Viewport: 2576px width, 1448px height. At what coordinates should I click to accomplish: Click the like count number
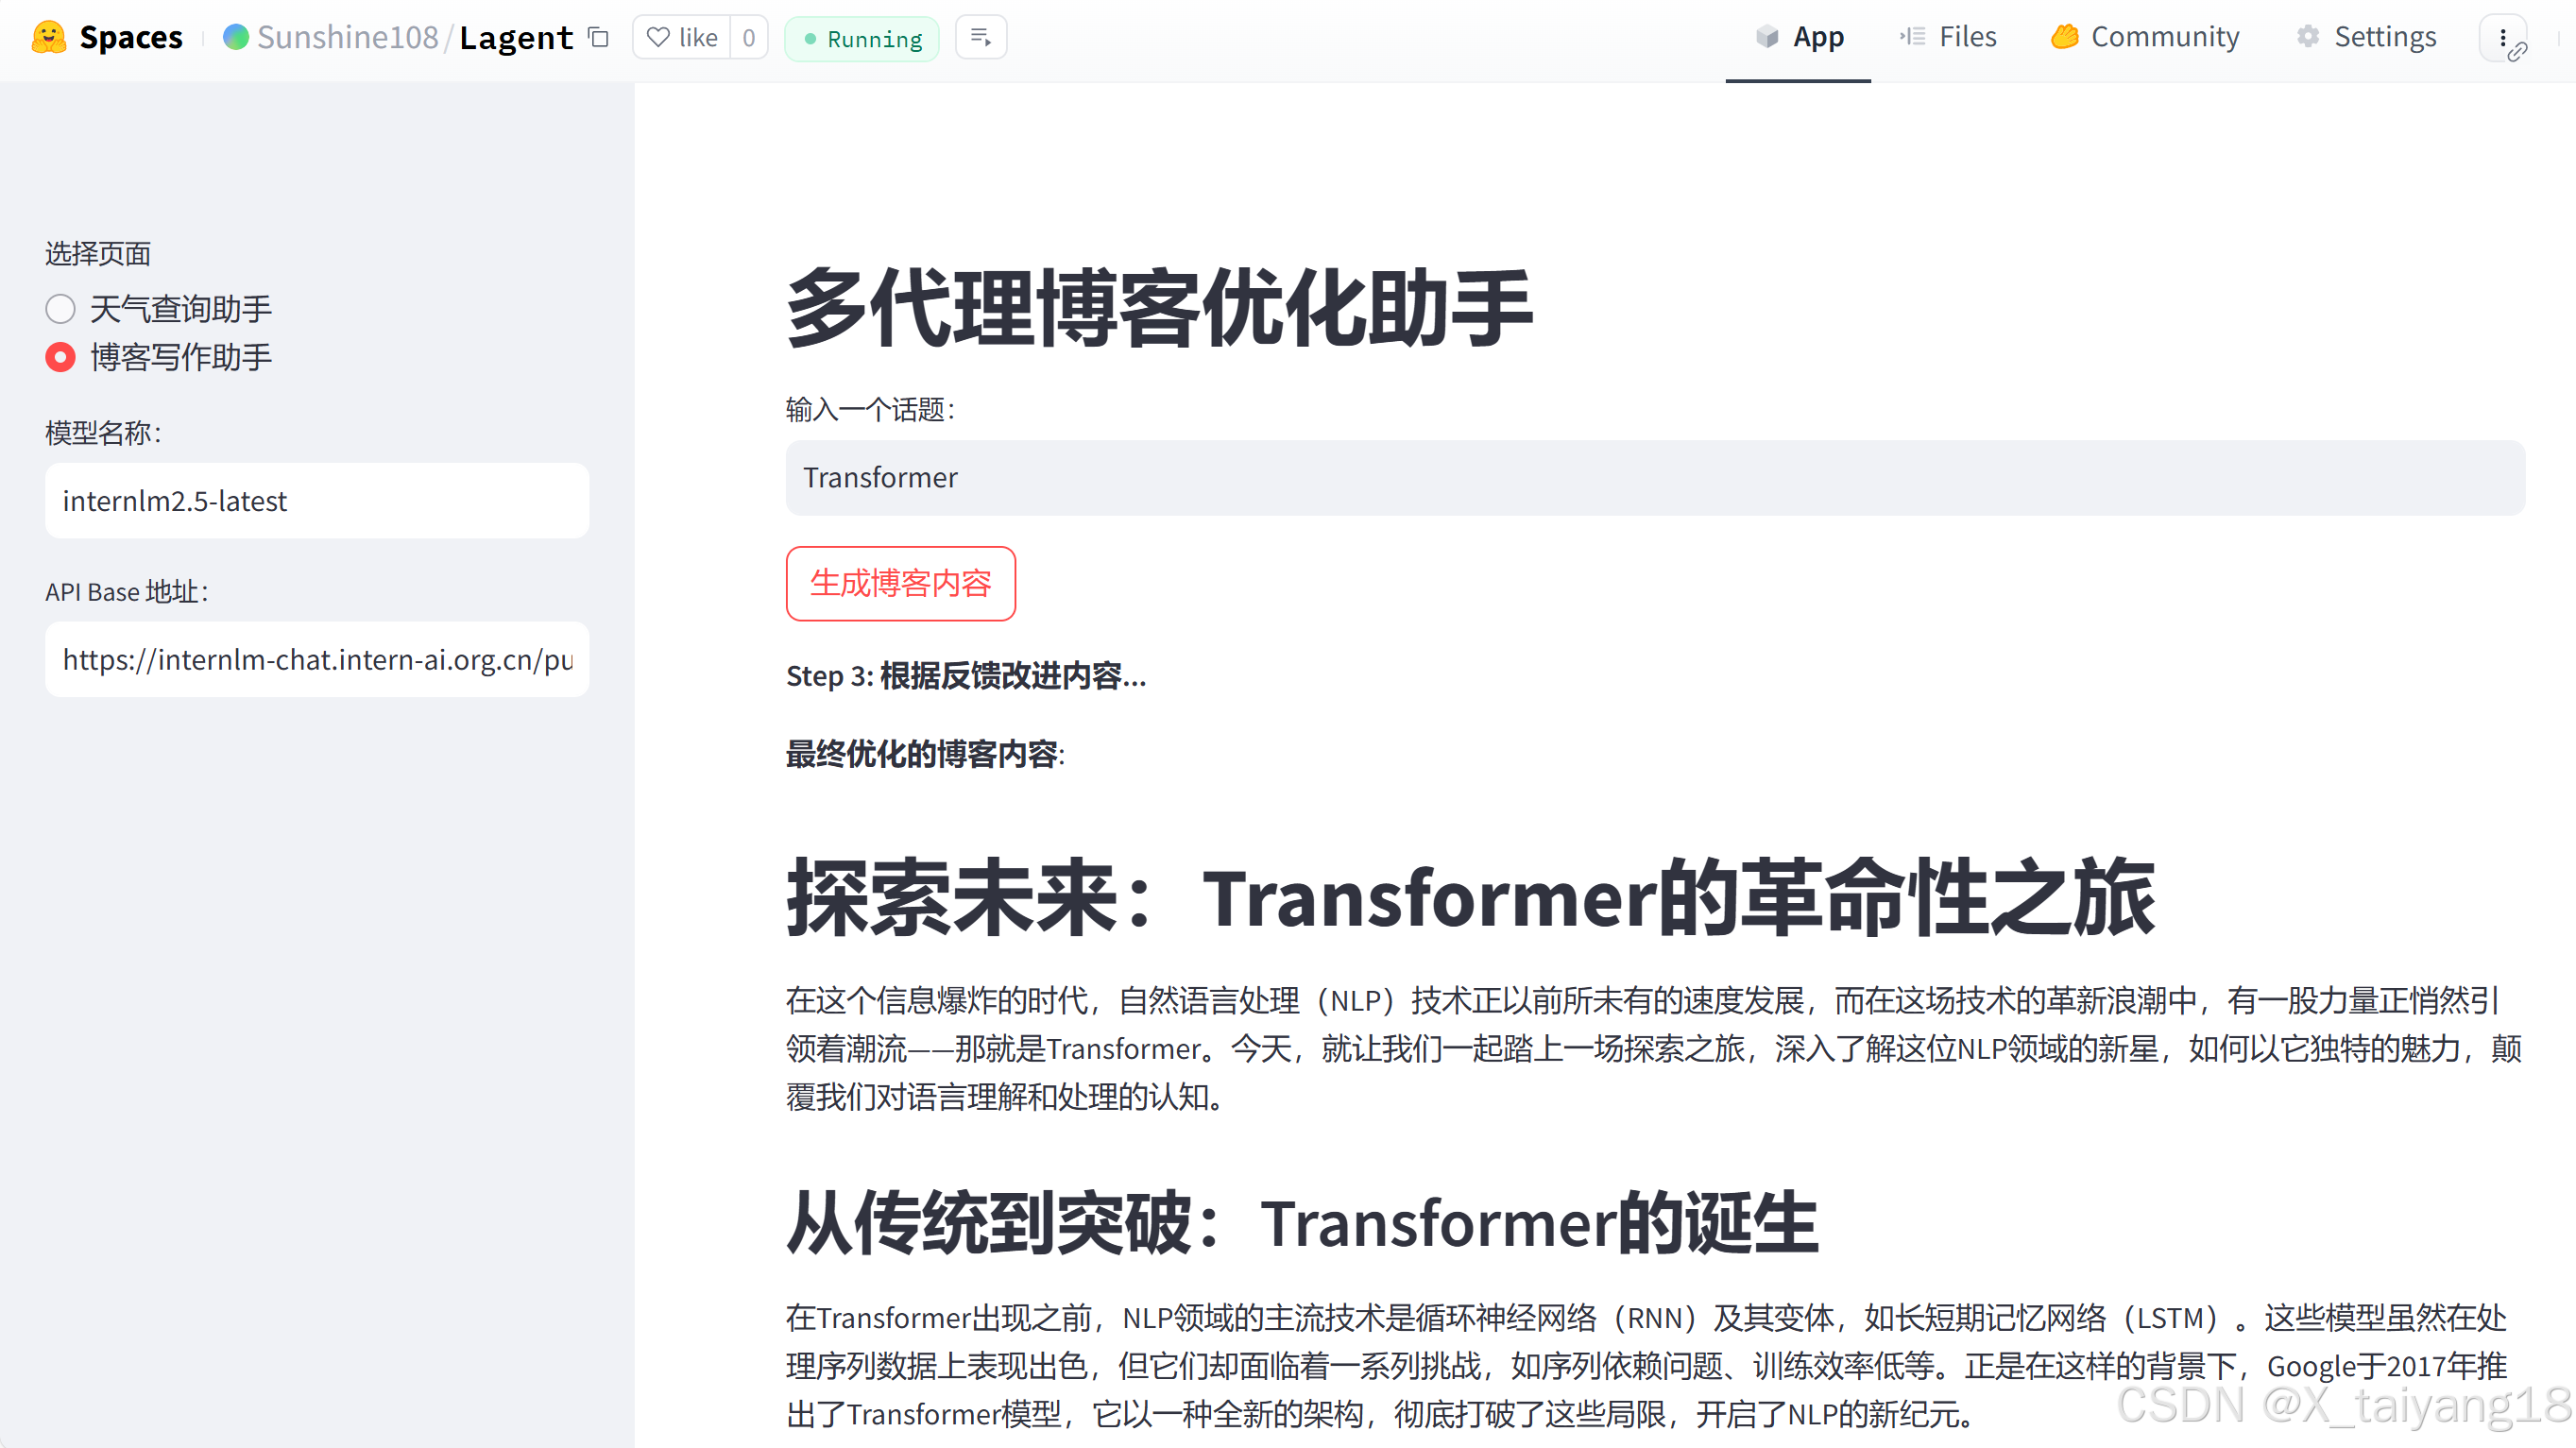[x=748, y=38]
